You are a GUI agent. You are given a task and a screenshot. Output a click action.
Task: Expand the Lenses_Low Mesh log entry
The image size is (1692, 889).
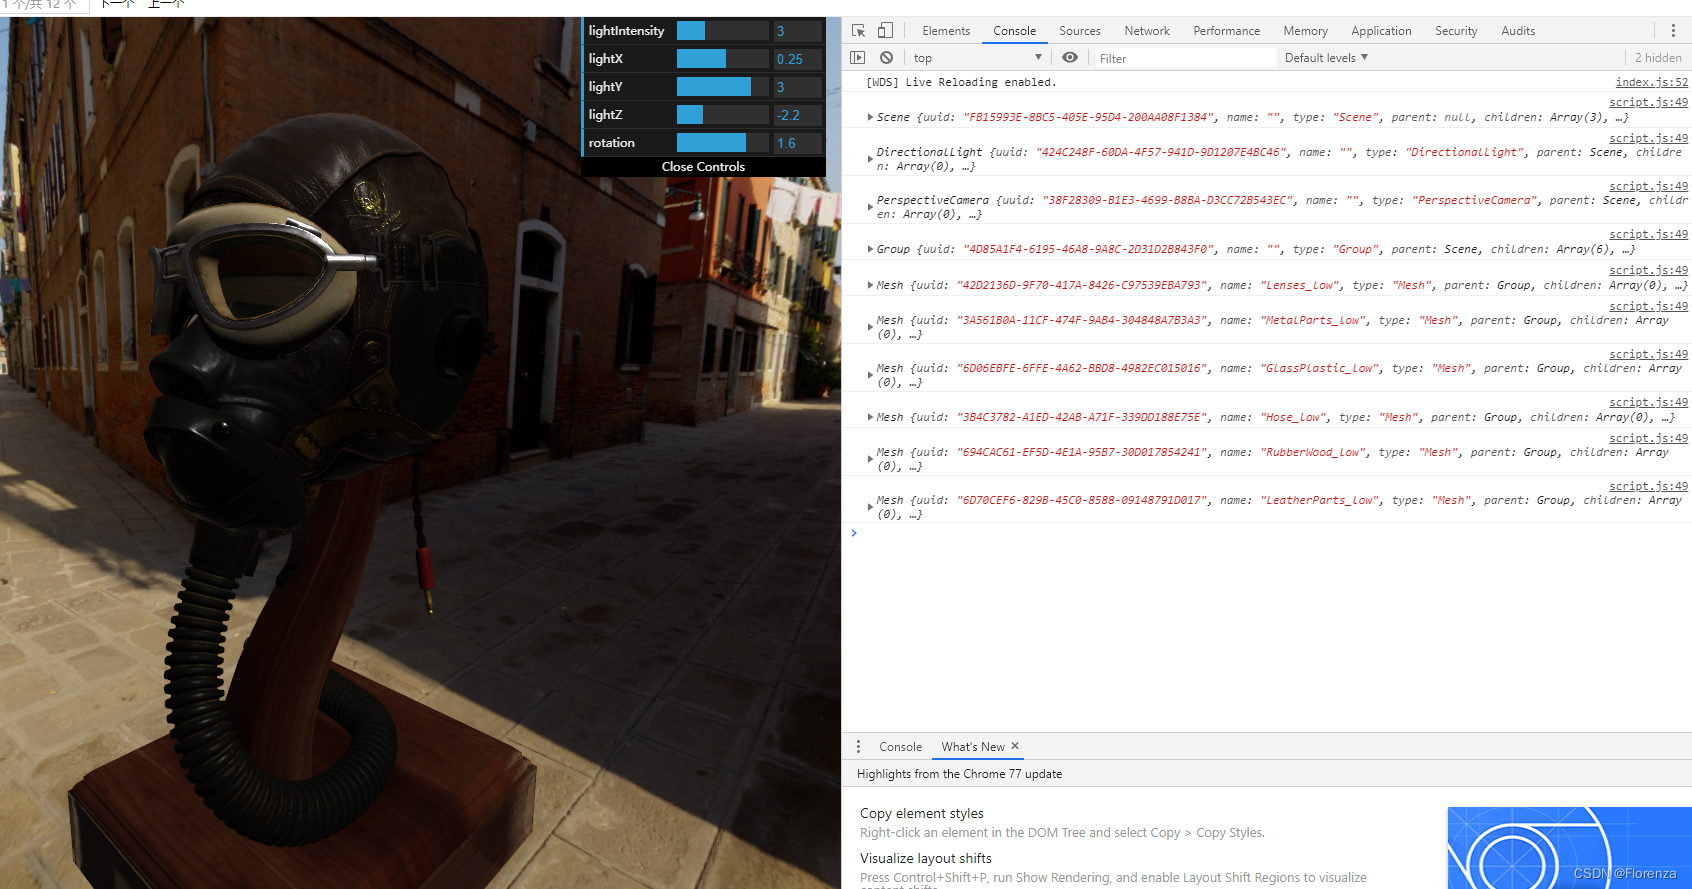pyautogui.click(x=870, y=285)
